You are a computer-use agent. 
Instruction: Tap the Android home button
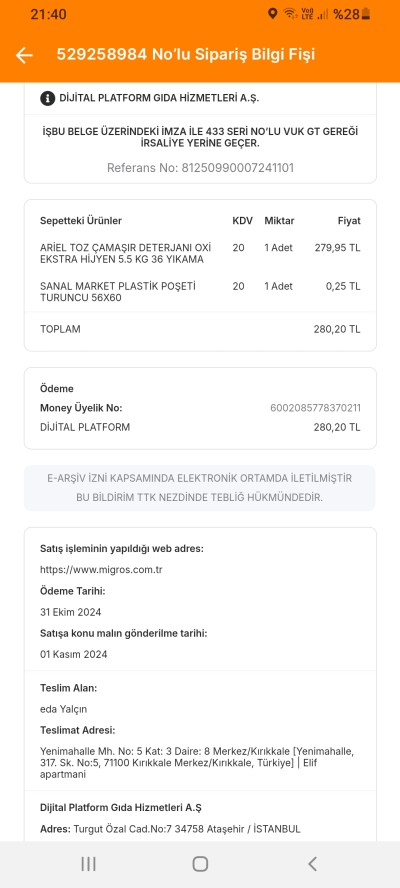coord(200,864)
